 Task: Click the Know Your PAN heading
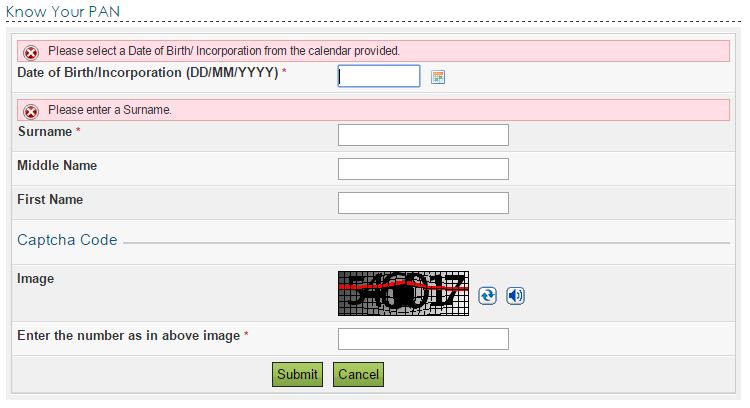(63, 11)
